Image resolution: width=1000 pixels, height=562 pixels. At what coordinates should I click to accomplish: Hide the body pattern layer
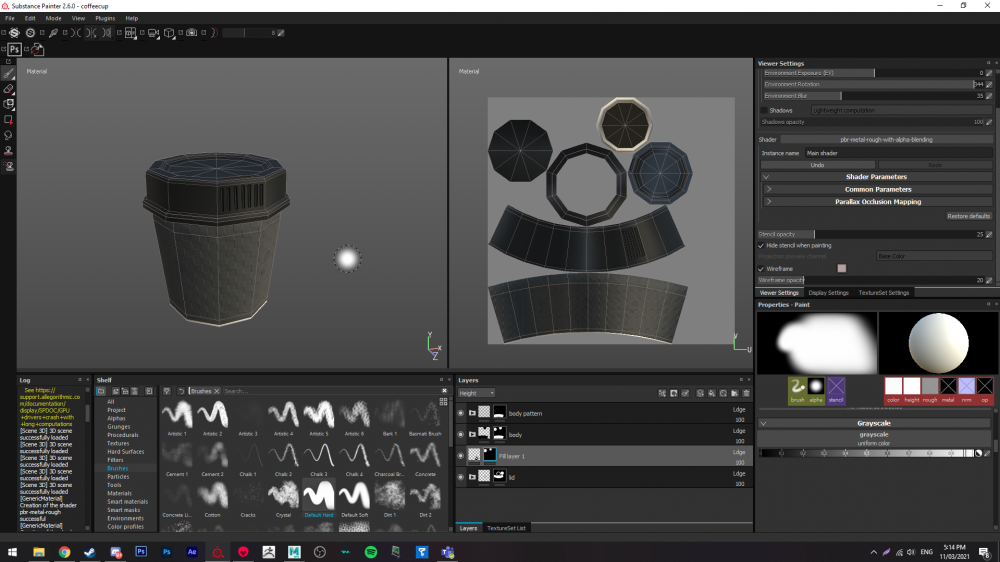[461, 413]
